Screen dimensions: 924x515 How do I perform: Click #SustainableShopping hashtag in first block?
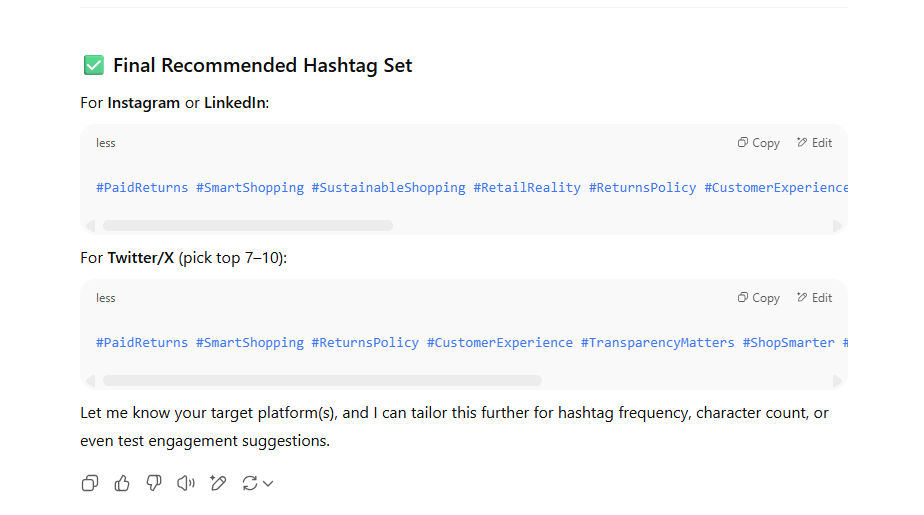tap(388, 187)
